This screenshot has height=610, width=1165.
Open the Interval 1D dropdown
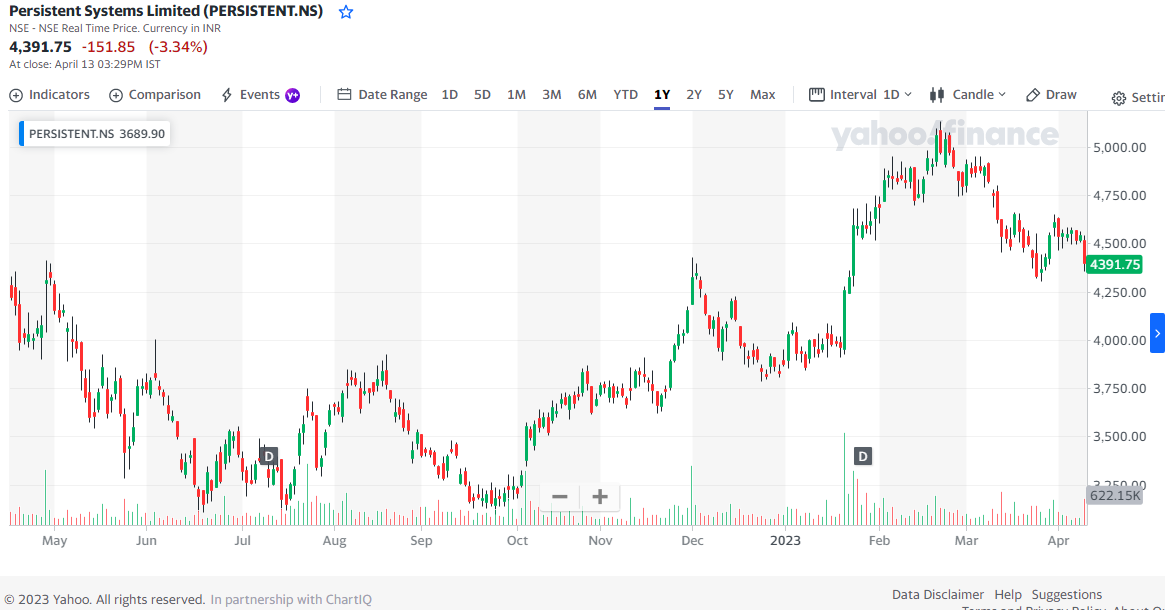coord(860,95)
